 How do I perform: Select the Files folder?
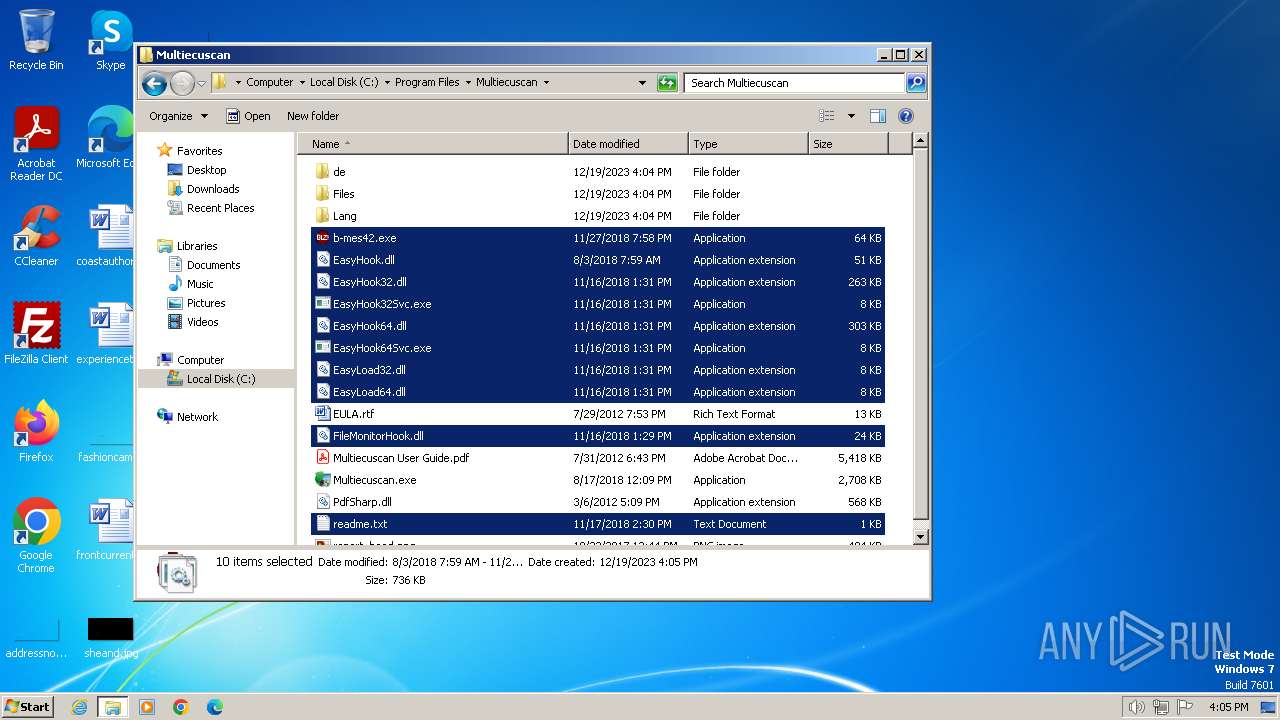[598, 194]
